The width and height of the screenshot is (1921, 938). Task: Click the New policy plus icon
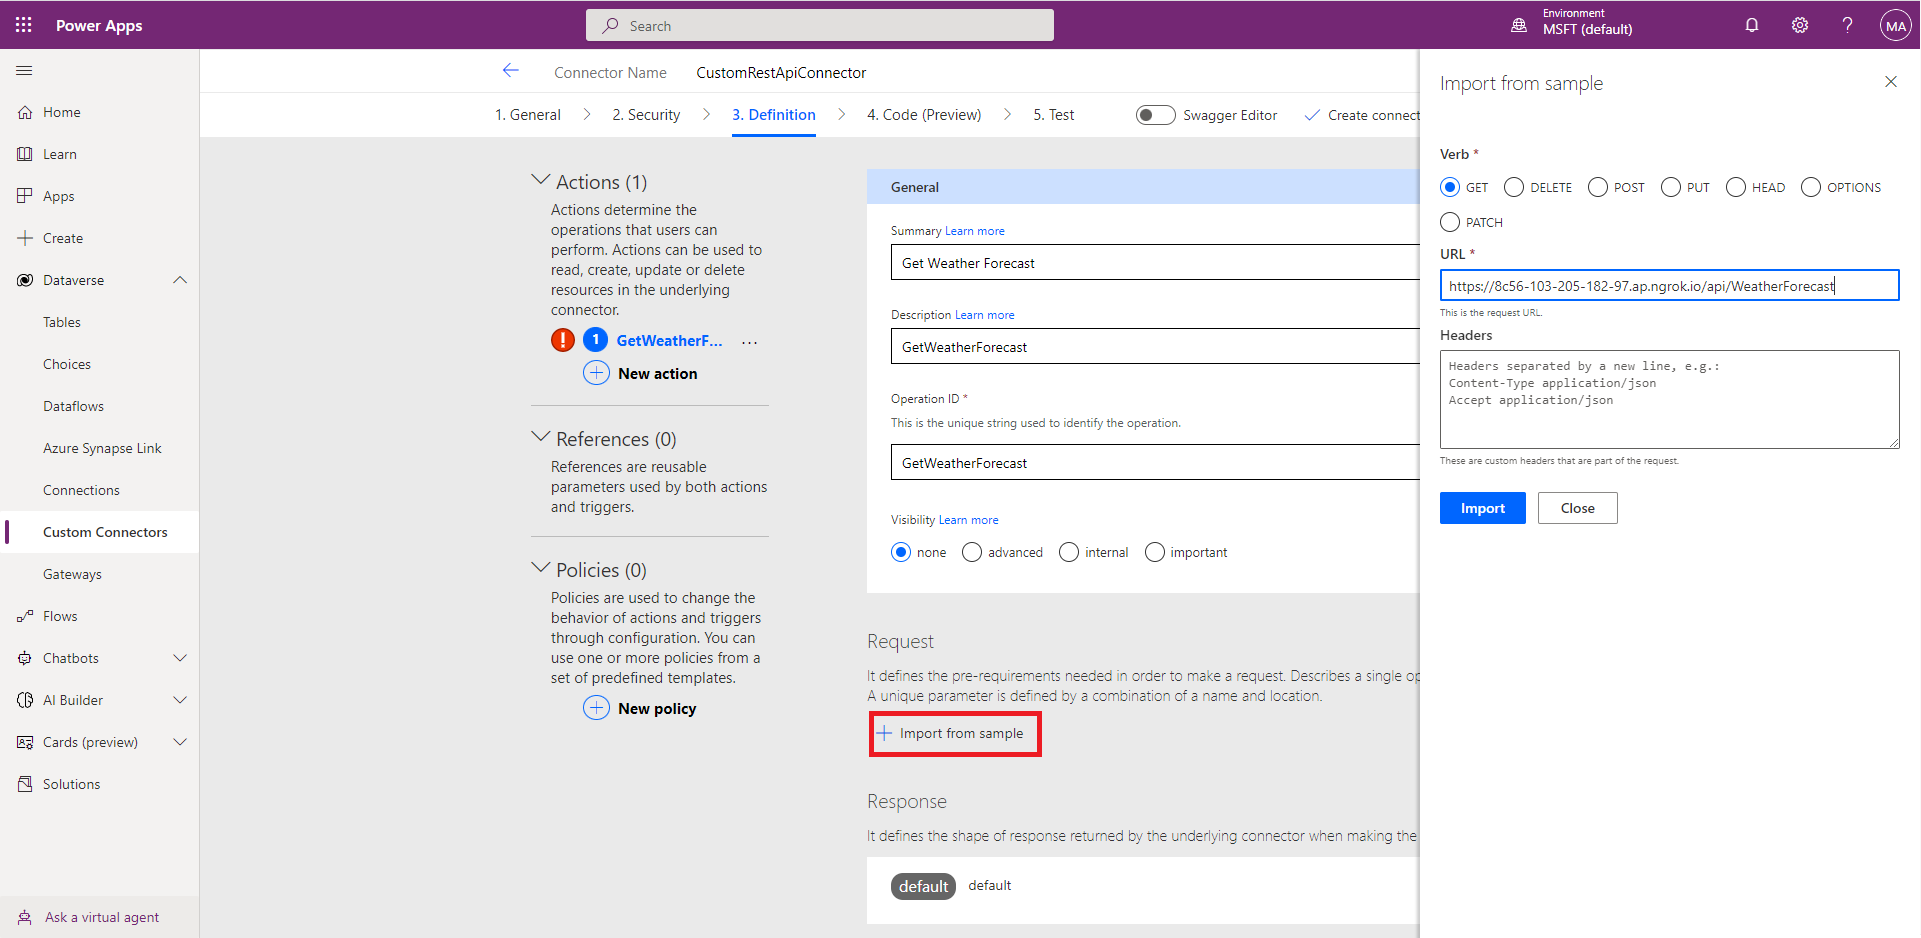coord(596,708)
